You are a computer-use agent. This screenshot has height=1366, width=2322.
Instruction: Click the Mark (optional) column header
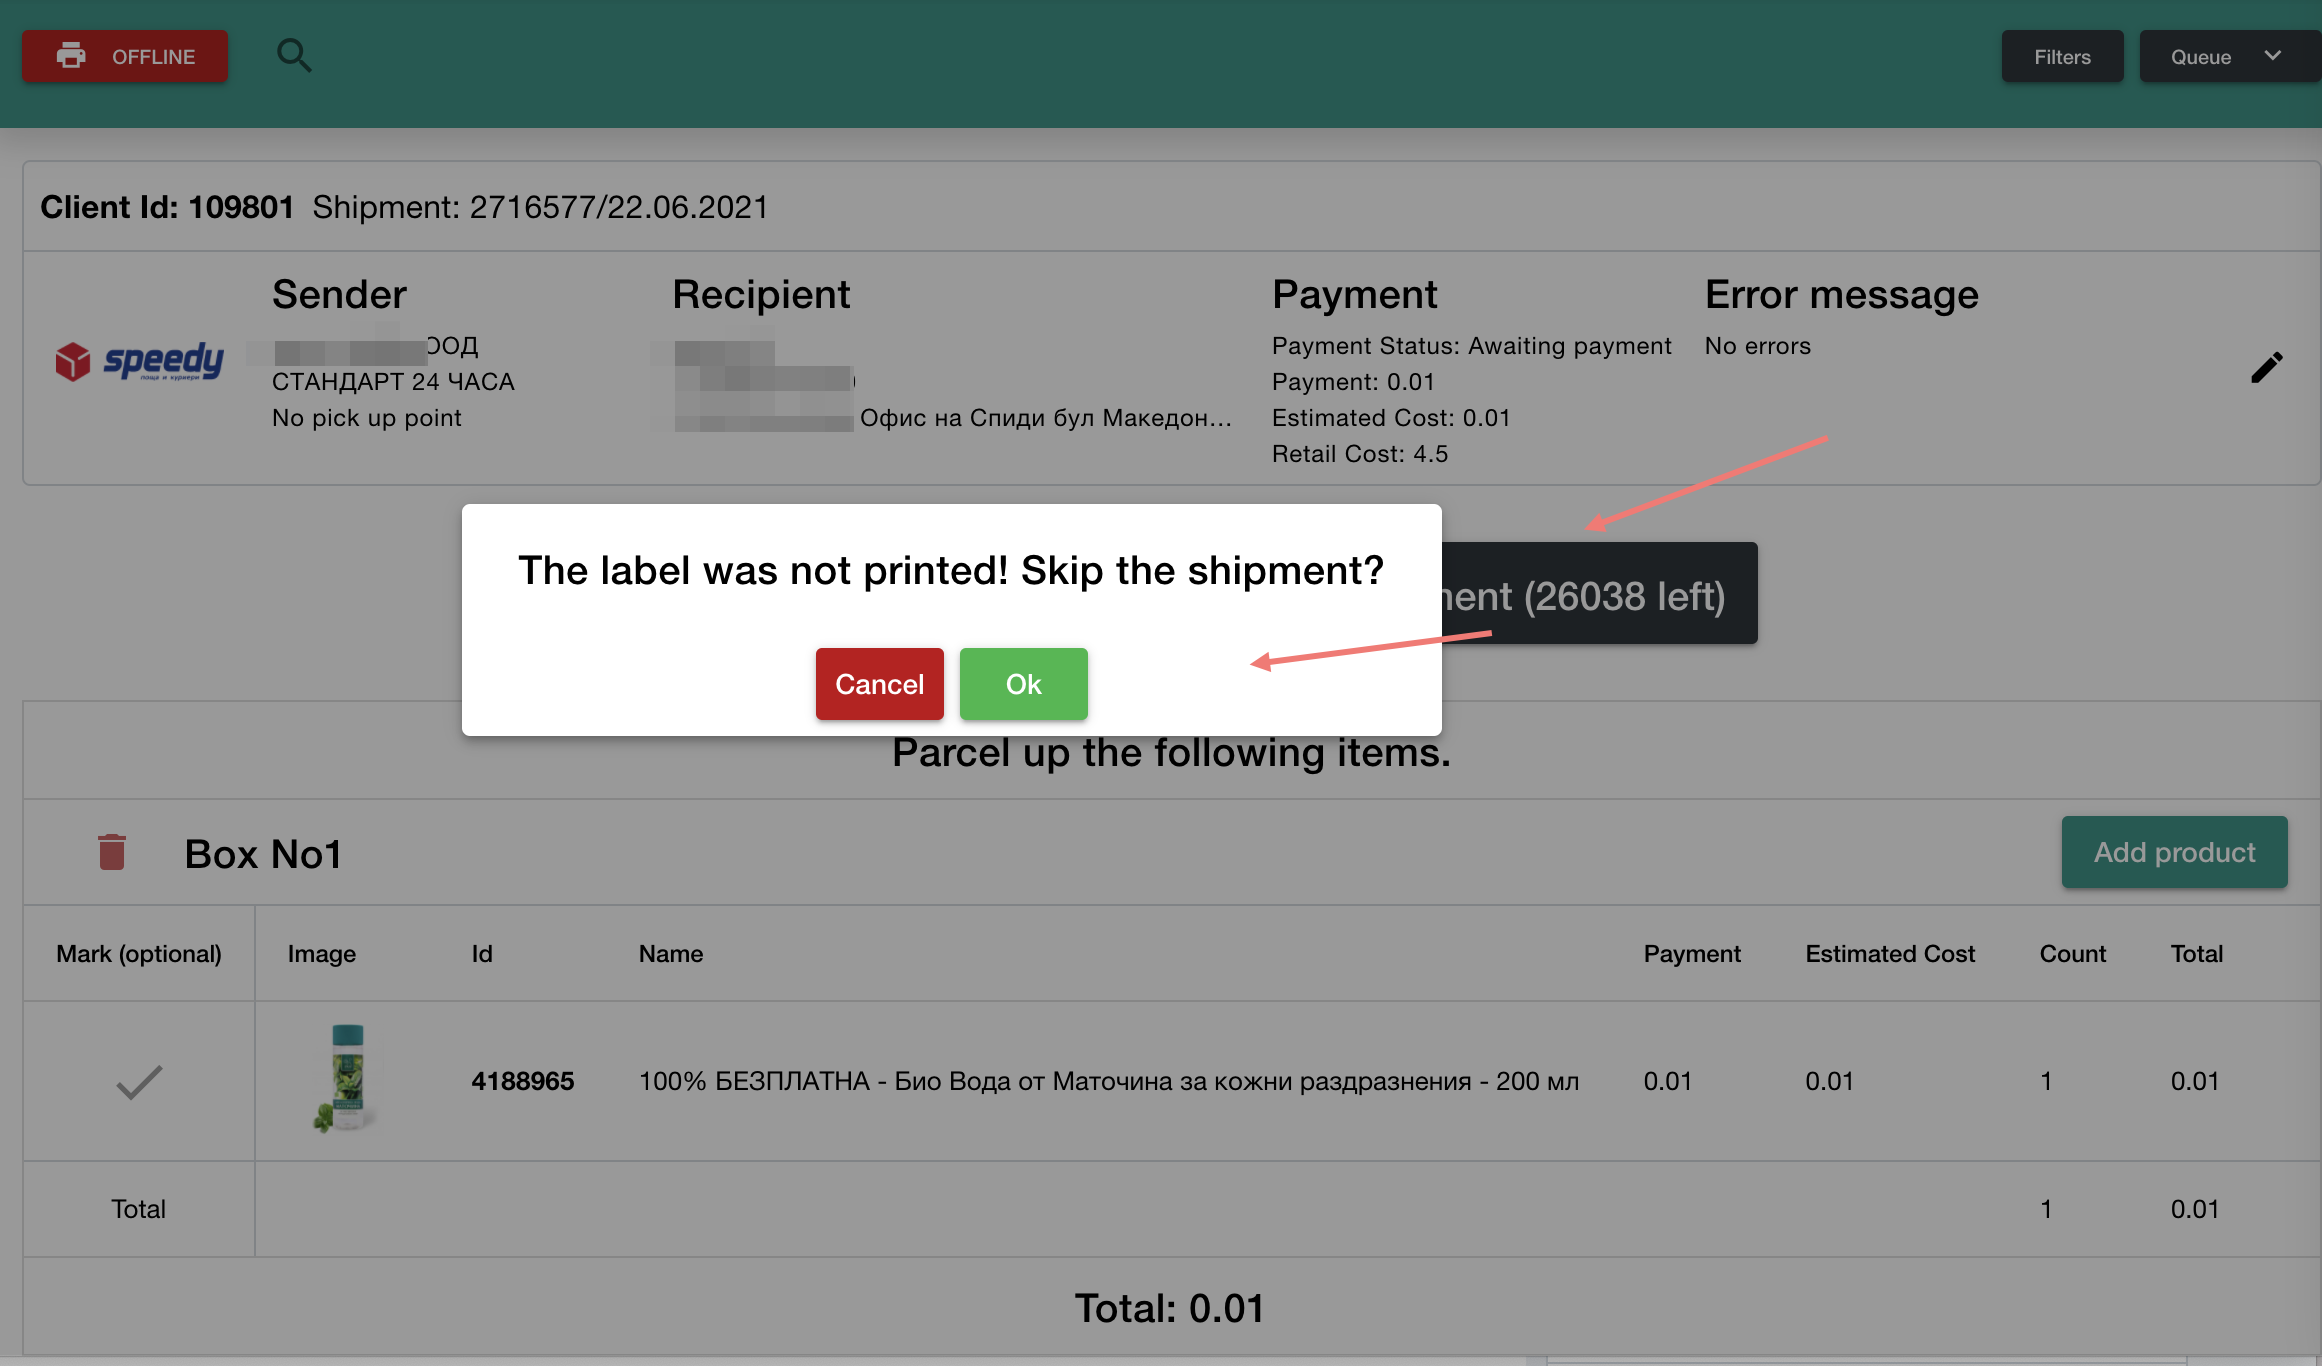point(139,954)
